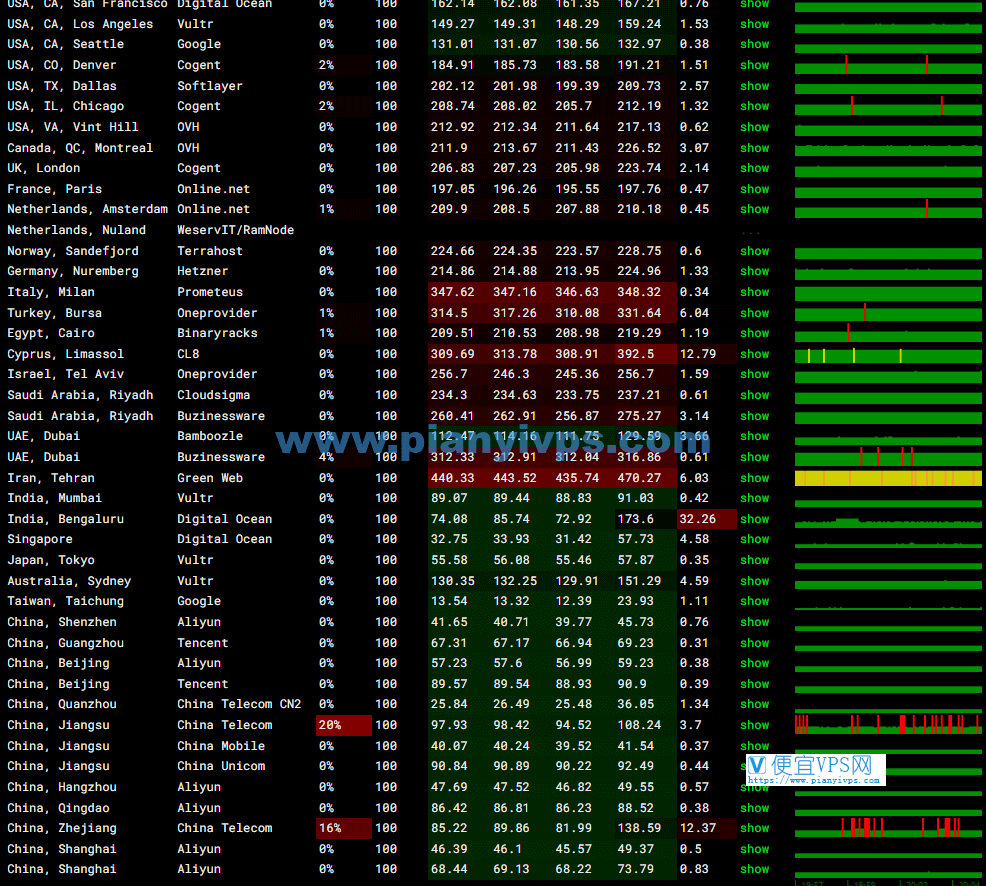Click the "China Unicom" provider text
986x886 pixels.
[221, 766]
